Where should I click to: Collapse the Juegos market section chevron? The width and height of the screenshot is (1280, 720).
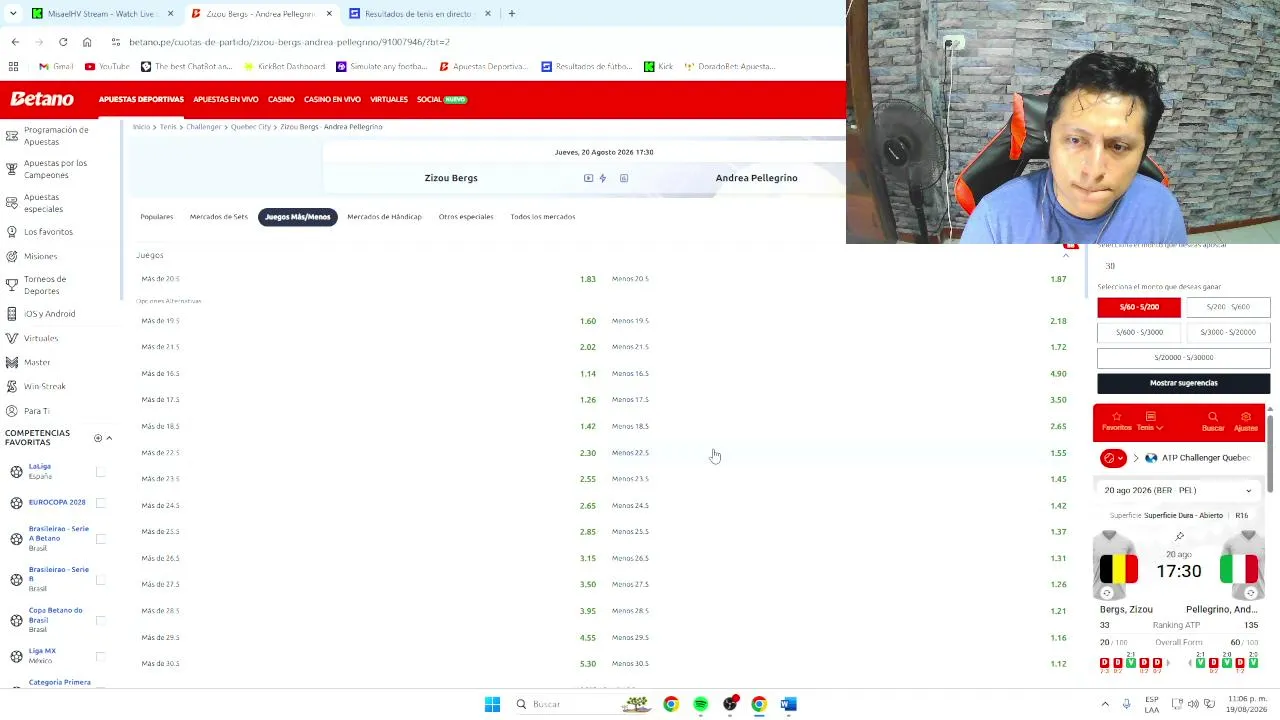tap(1065, 256)
